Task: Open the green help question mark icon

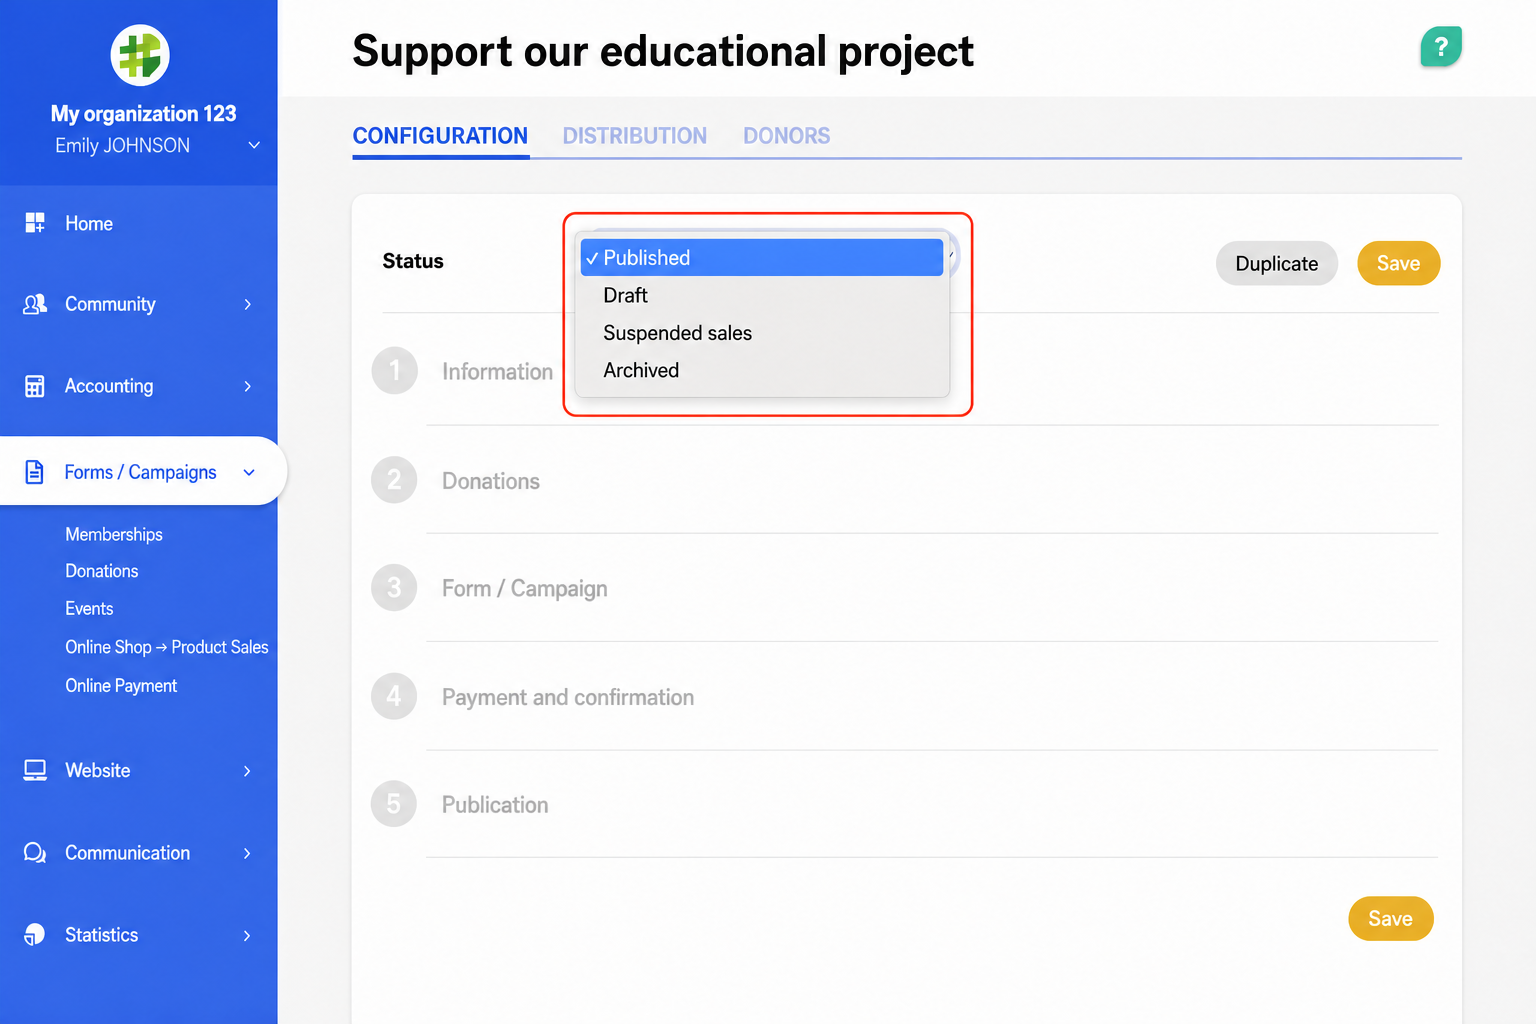Action: [x=1441, y=46]
